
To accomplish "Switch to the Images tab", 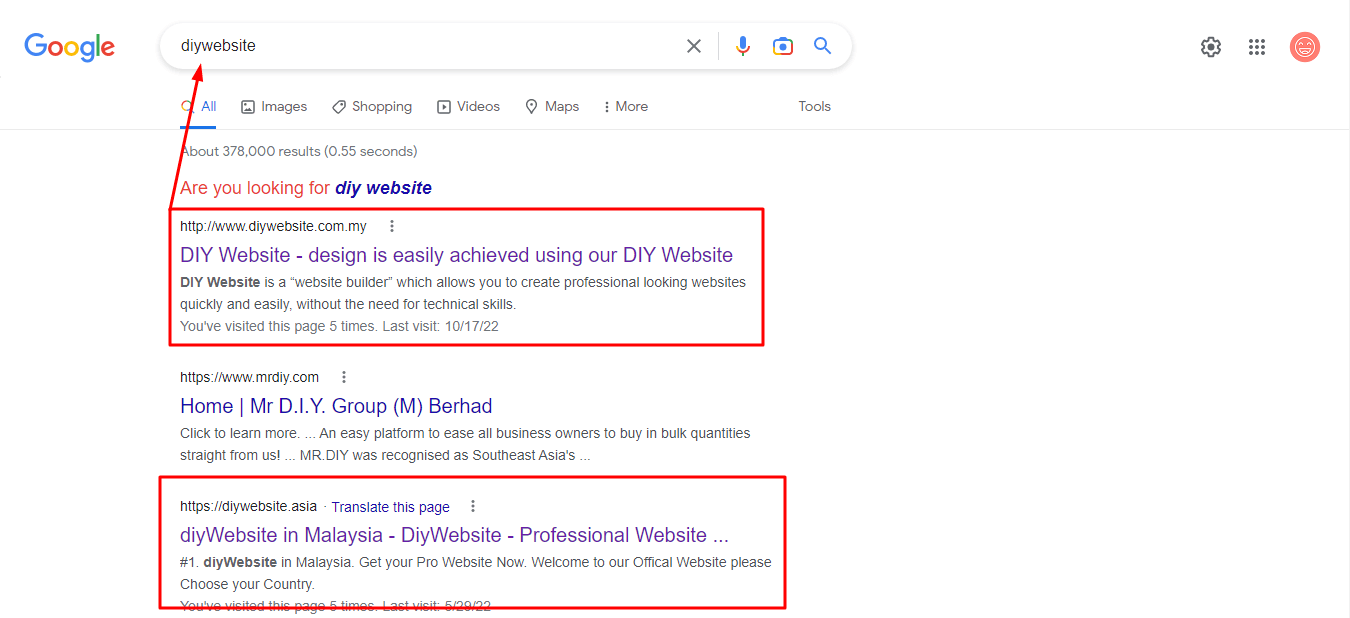I will coord(274,106).
